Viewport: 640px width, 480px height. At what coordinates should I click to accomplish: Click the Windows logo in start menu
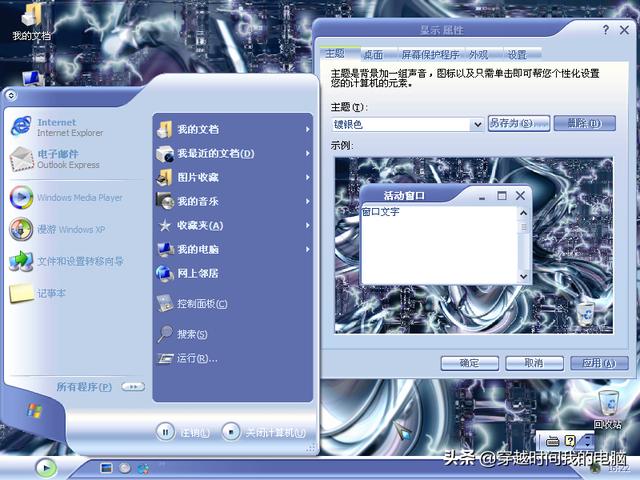pyautogui.click(x=34, y=411)
